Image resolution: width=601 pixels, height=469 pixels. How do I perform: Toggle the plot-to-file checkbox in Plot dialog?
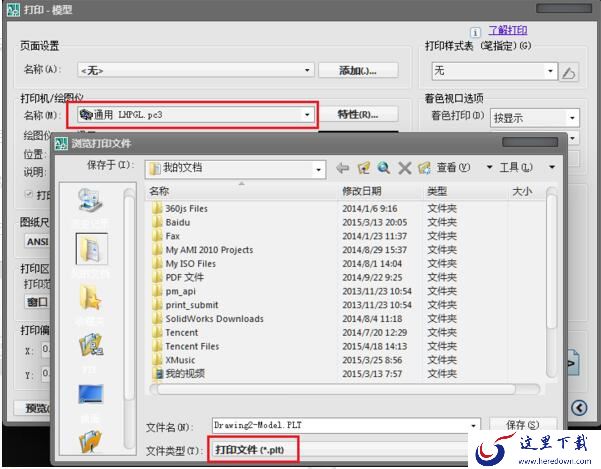(x=28, y=194)
